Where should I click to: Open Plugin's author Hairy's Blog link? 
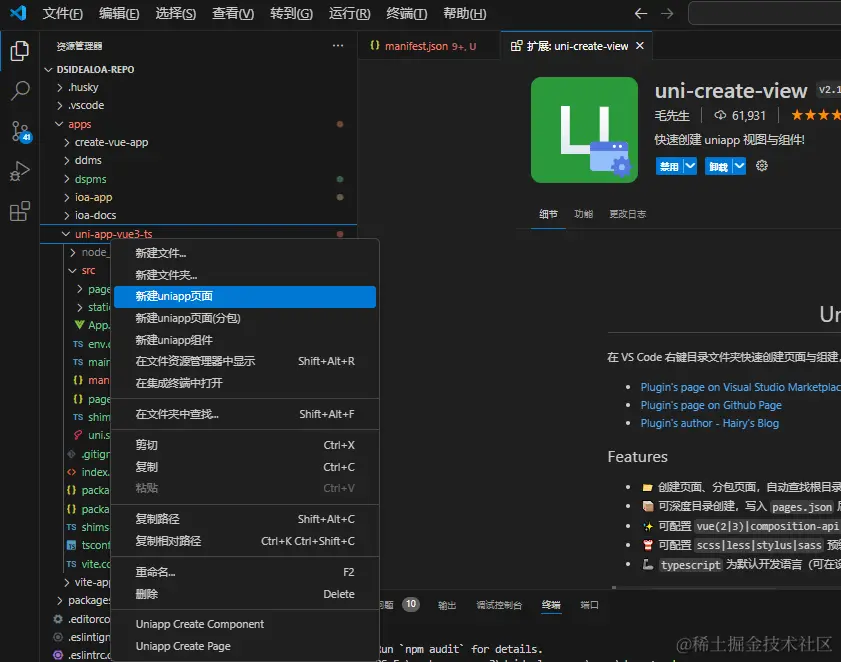pyautogui.click(x=710, y=423)
